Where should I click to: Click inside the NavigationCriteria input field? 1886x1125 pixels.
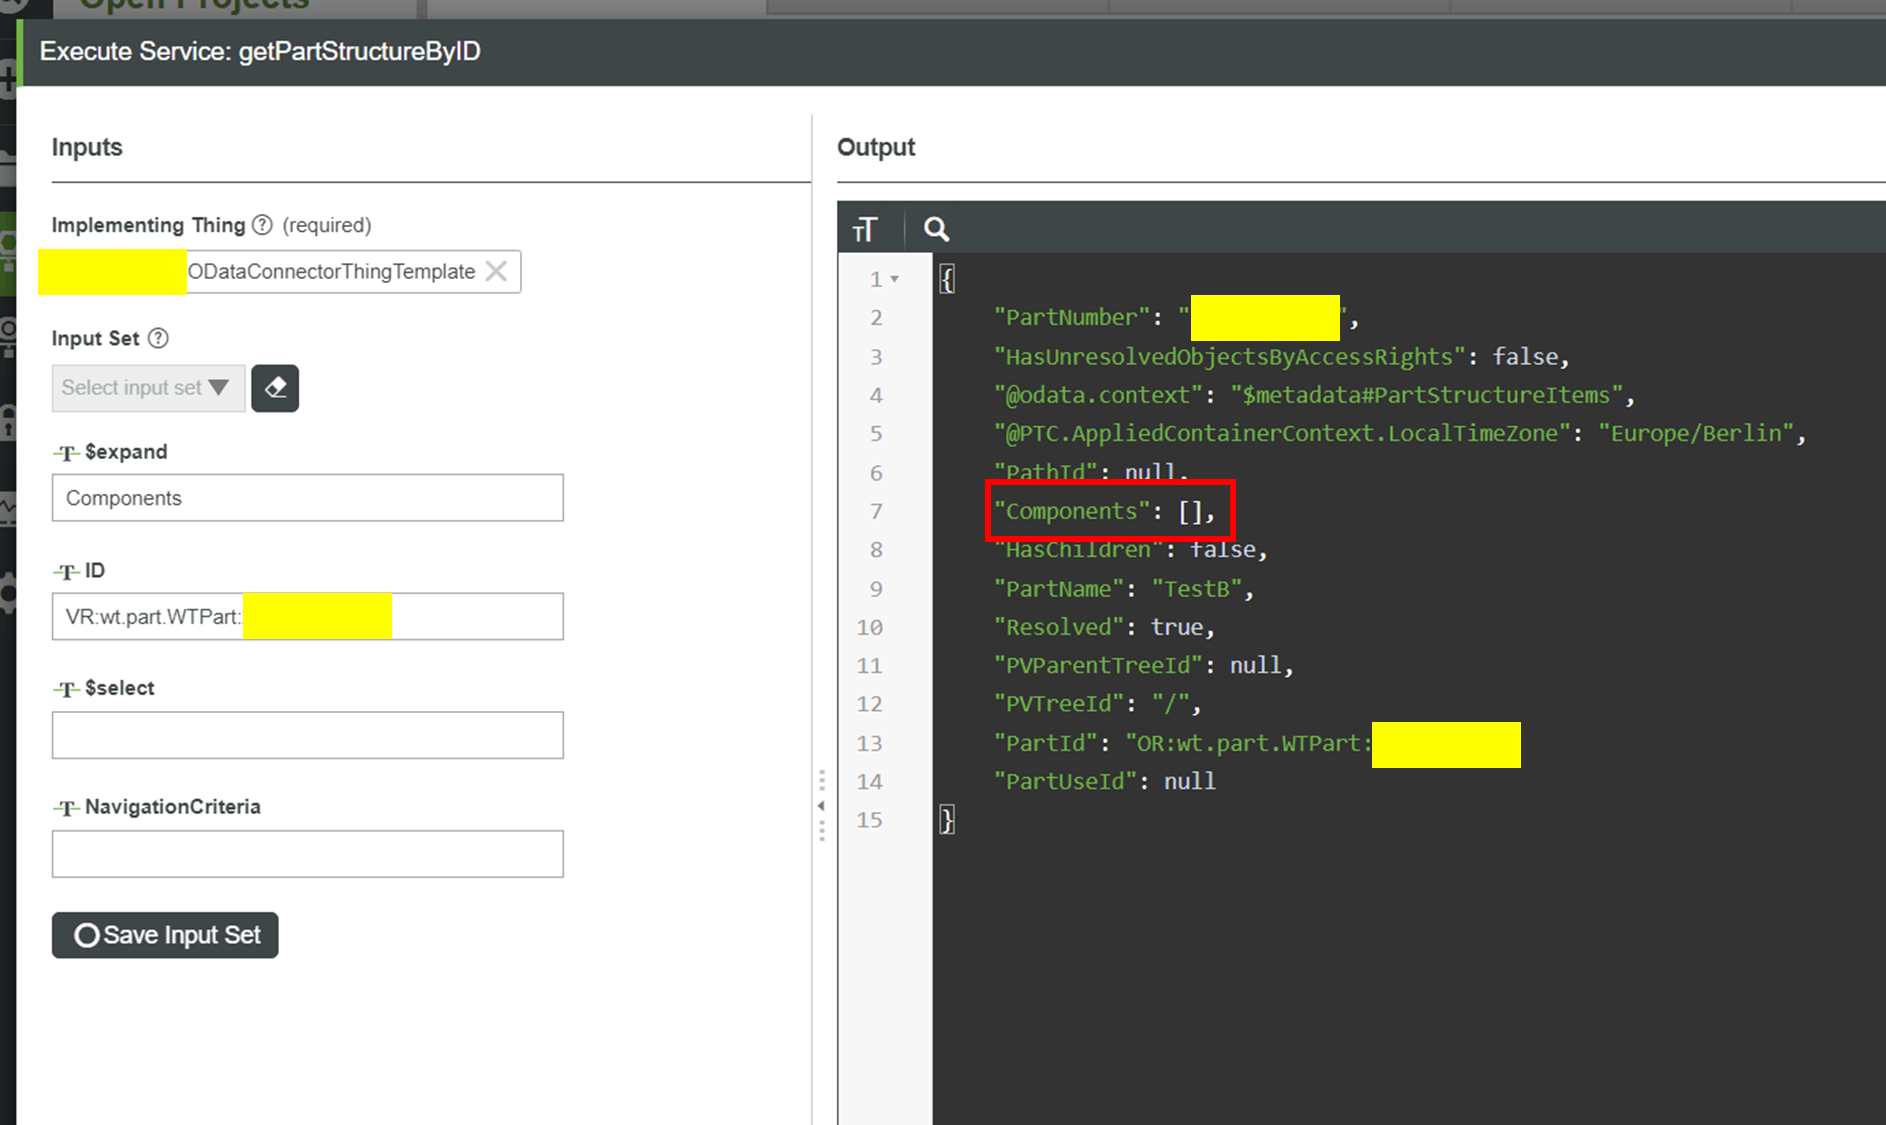[x=305, y=853]
